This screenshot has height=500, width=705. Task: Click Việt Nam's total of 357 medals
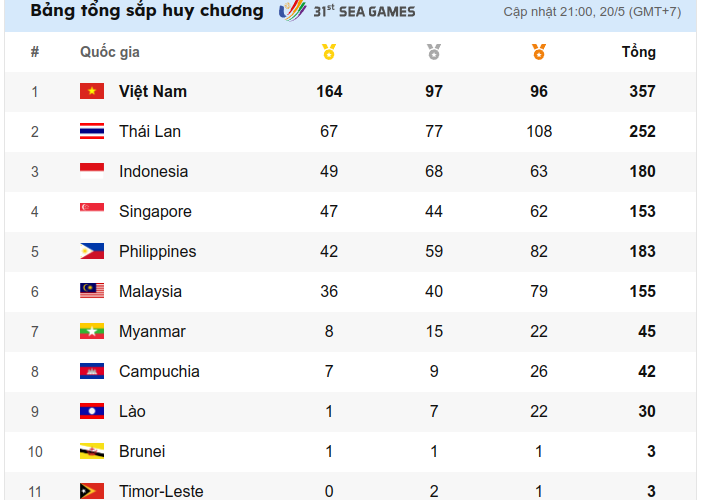[x=642, y=92]
